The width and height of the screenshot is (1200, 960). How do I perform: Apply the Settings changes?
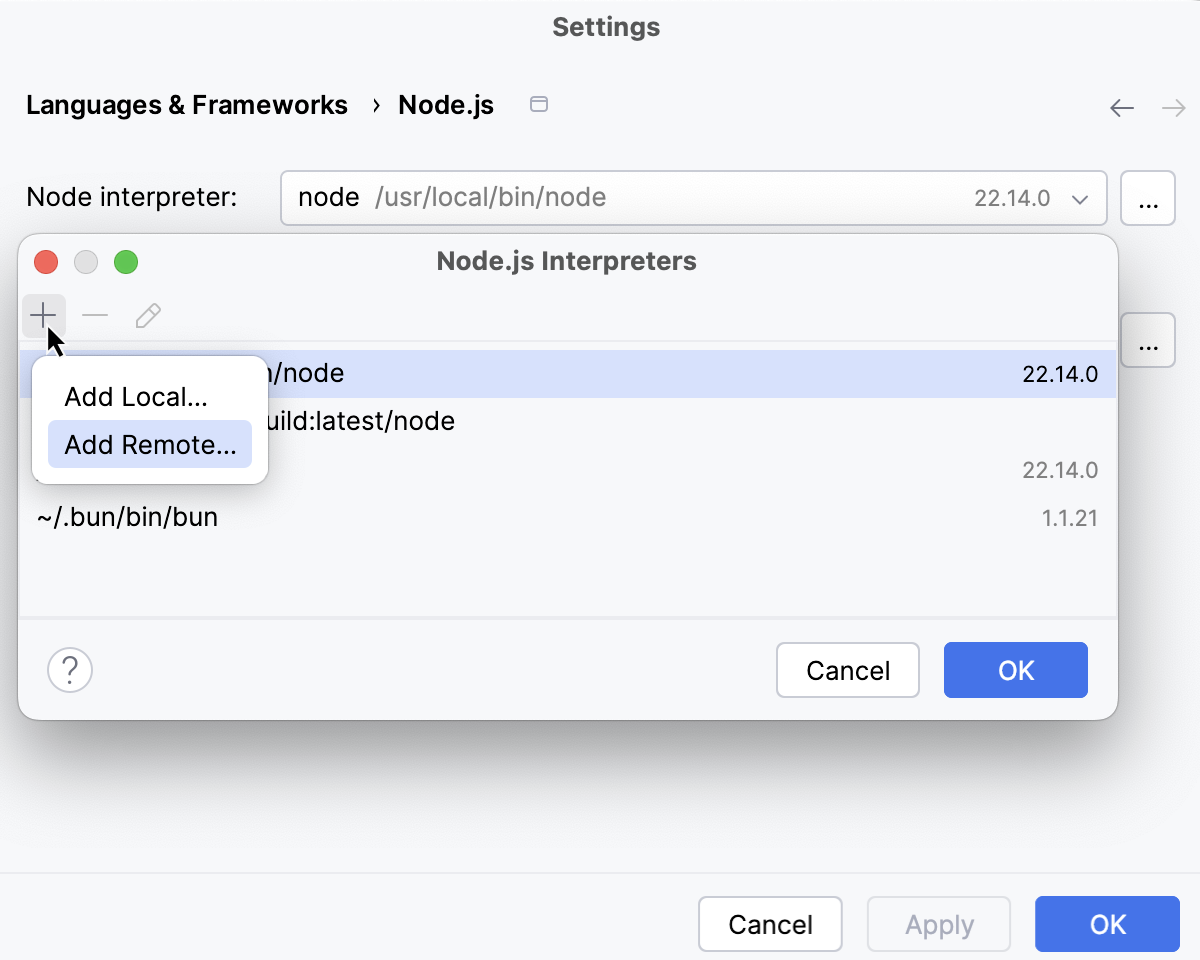click(938, 924)
